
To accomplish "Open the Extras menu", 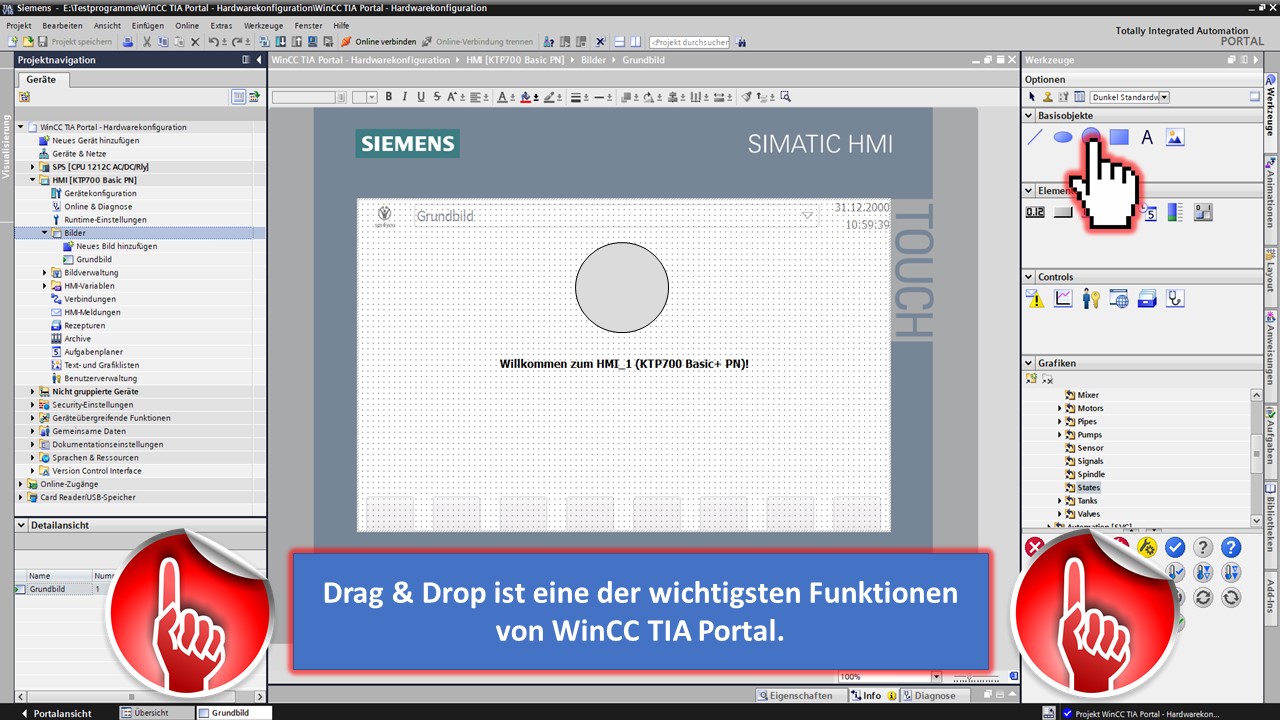I will click(x=221, y=25).
